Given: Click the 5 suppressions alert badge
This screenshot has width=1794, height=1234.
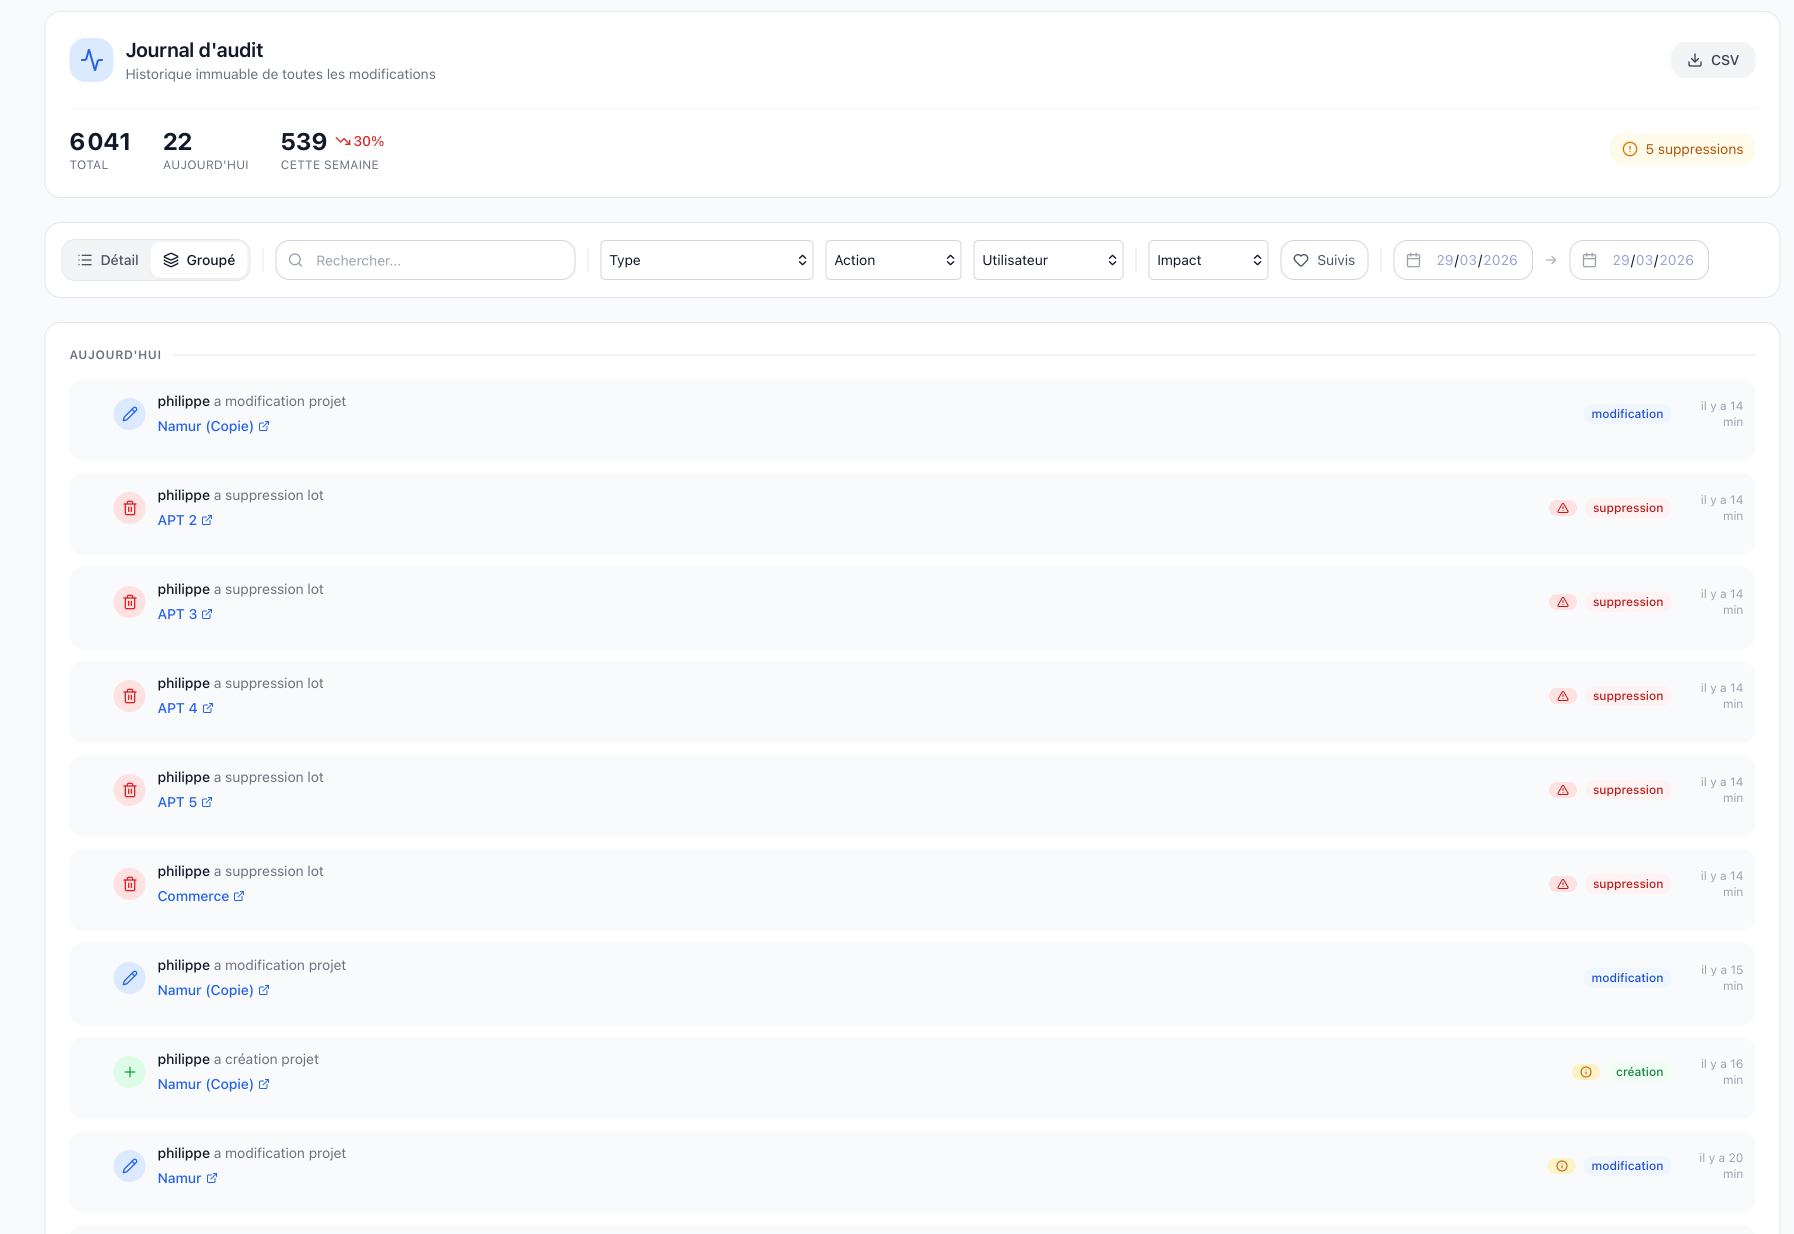Looking at the screenshot, I should tap(1682, 149).
